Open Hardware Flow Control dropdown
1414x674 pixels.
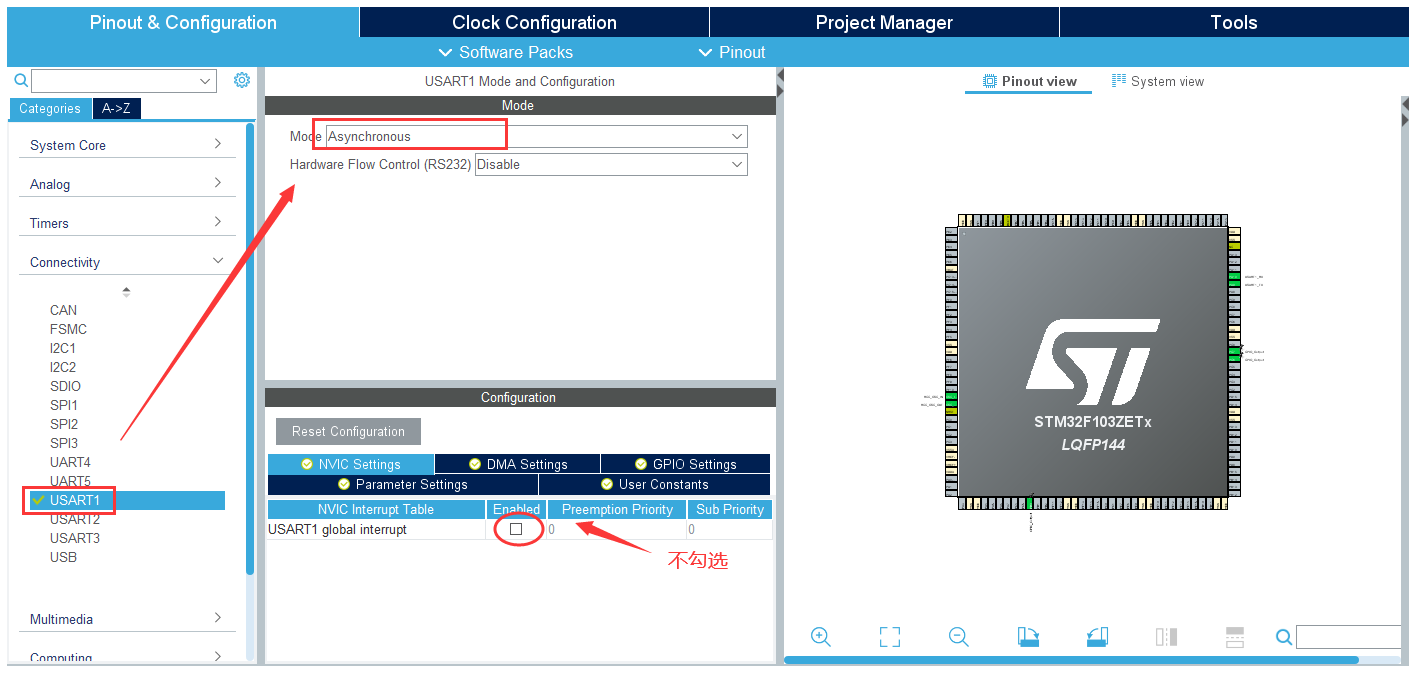(611, 164)
